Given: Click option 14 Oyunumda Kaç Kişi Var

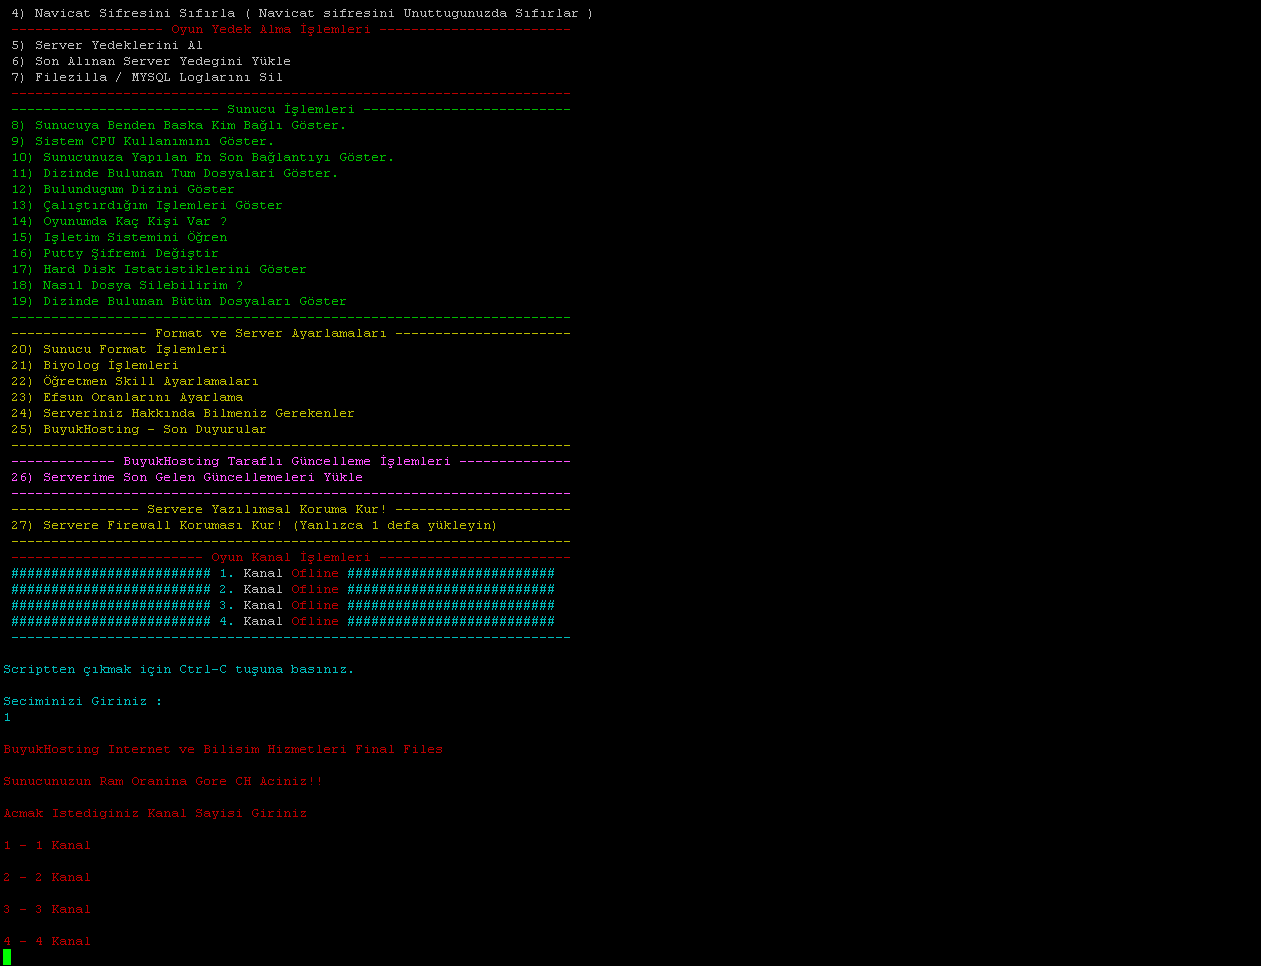Looking at the screenshot, I should (119, 221).
